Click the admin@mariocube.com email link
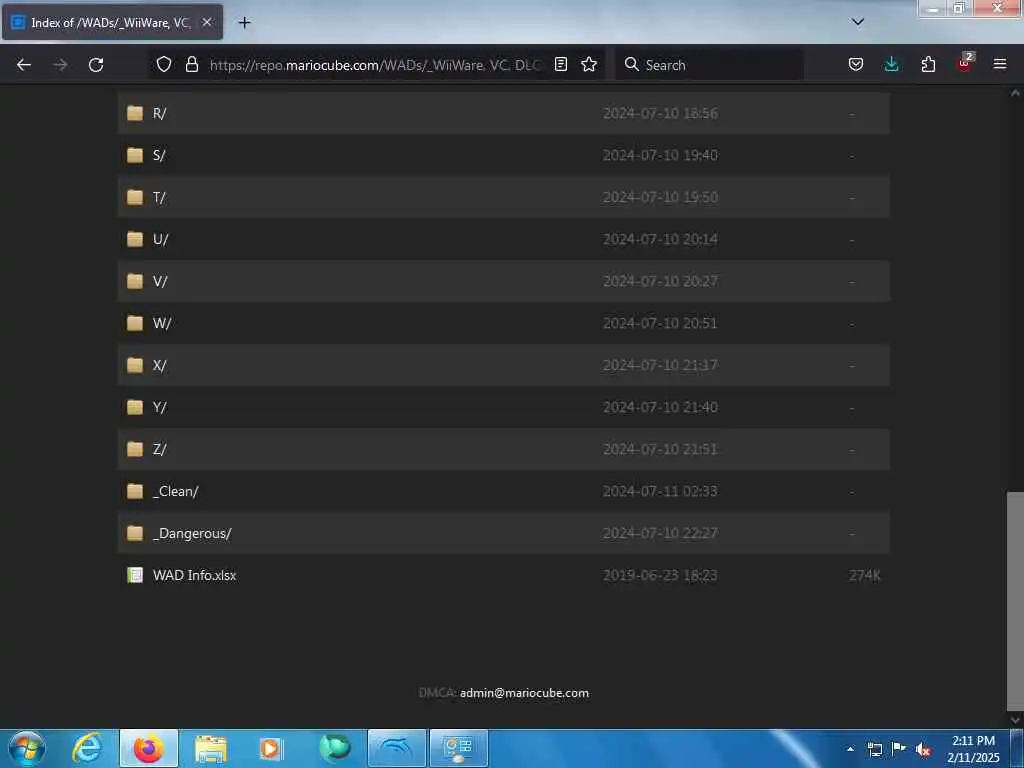The width and height of the screenshot is (1024, 768). pos(524,693)
